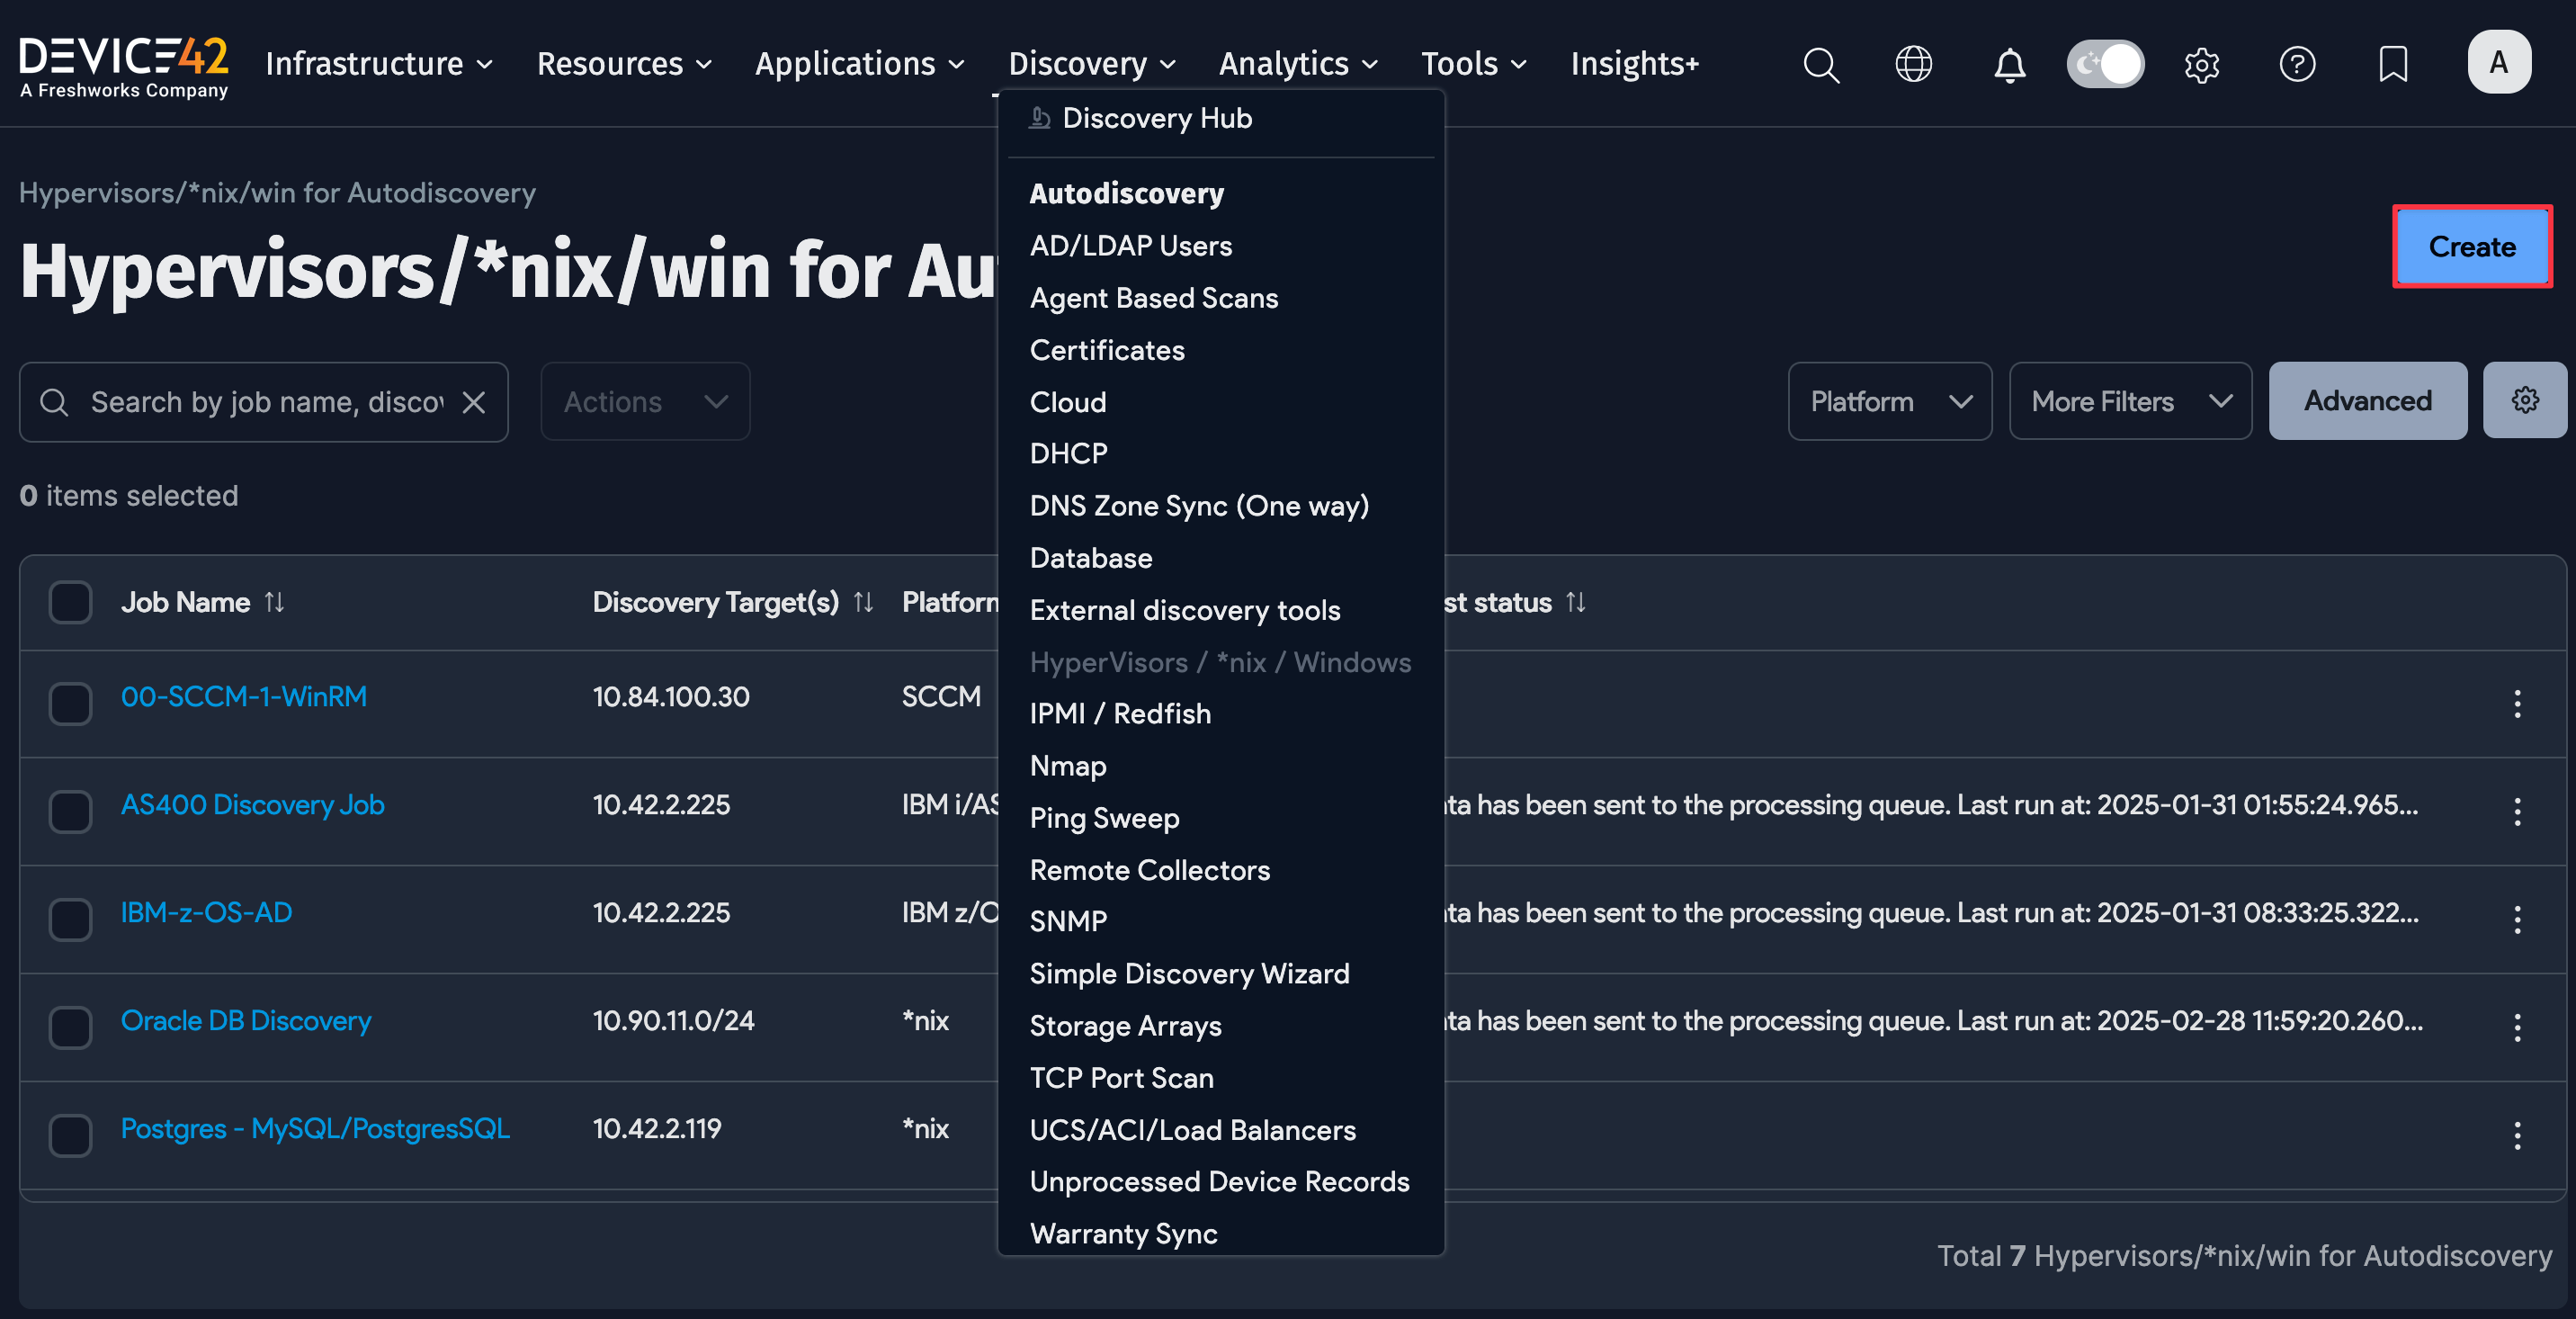The width and height of the screenshot is (2576, 1319).
Task: Click the globe language icon
Action: click(x=1913, y=64)
